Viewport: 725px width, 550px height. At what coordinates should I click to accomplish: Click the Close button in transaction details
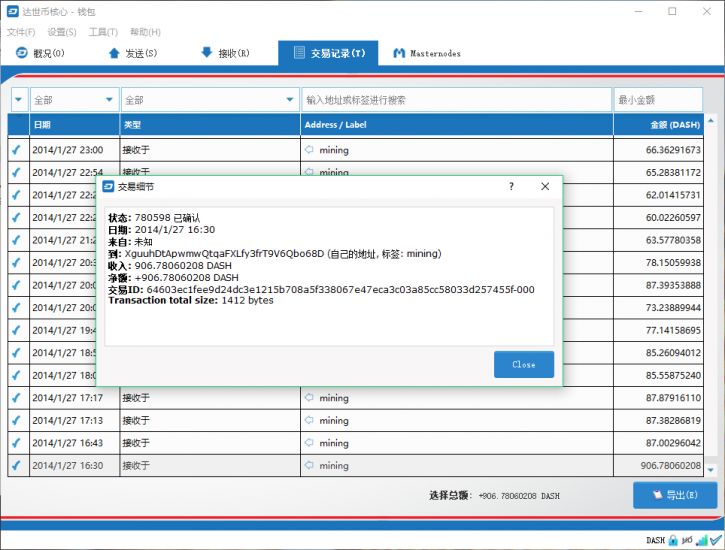pyautogui.click(x=524, y=364)
